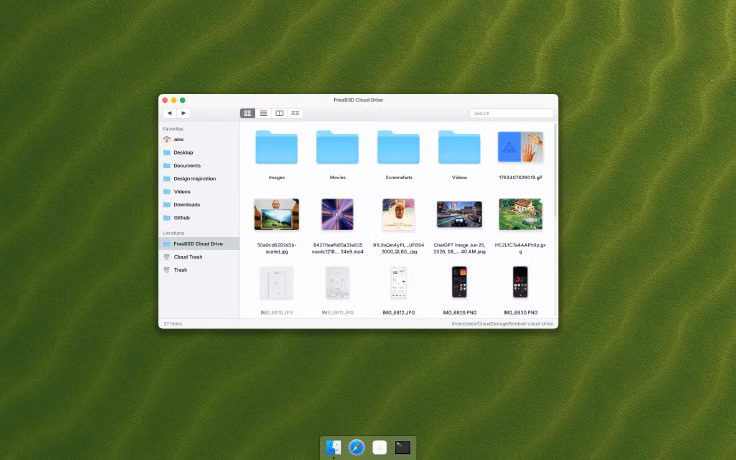Select the IMG_8810.JPG thumbnail

click(276, 283)
